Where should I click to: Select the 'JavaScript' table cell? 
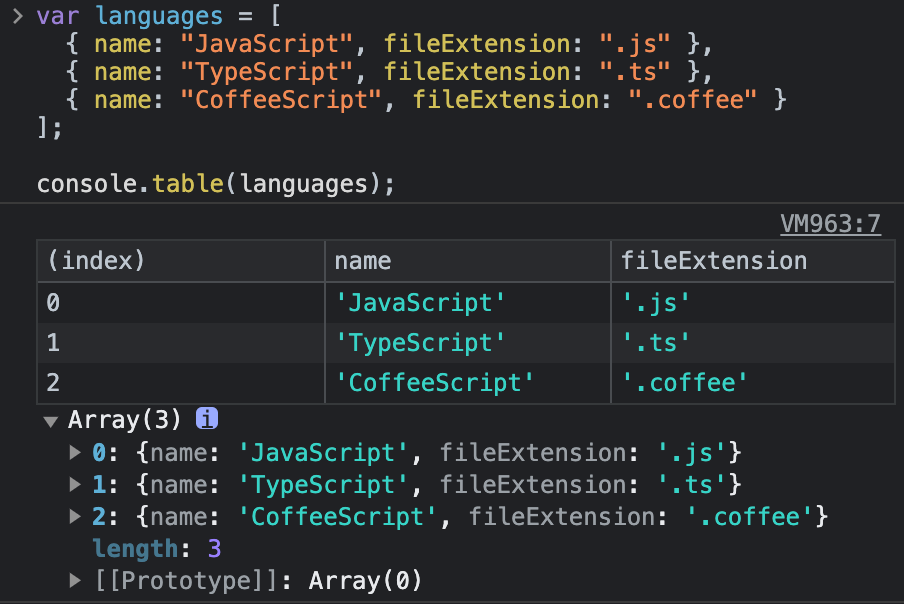(468, 303)
